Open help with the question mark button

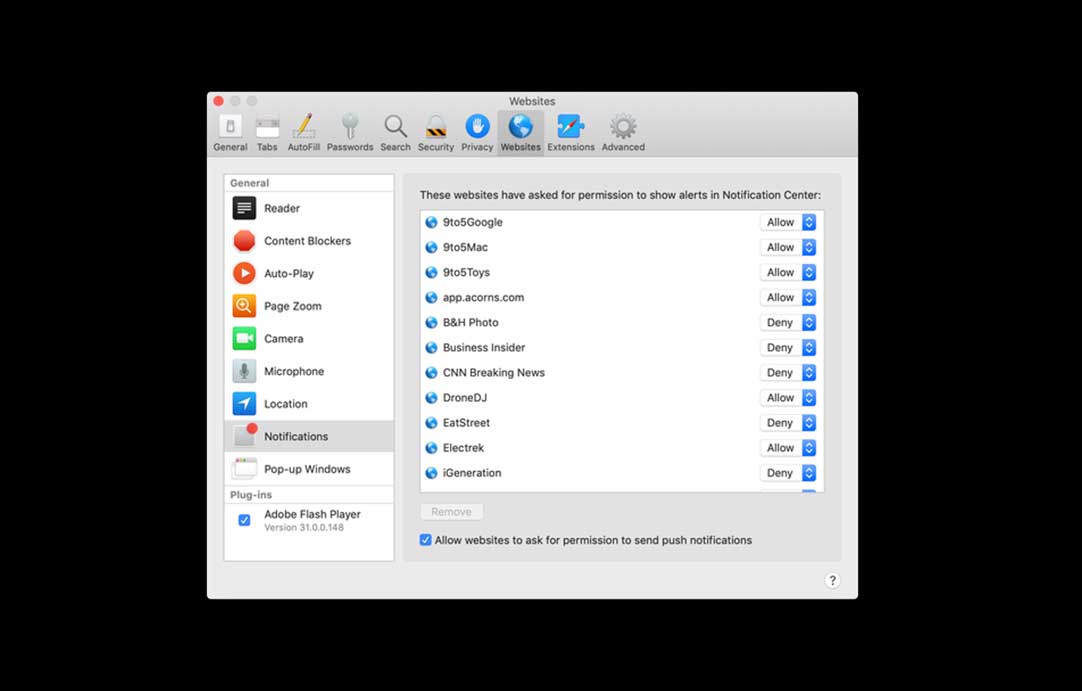pyautogui.click(x=832, y=581)
